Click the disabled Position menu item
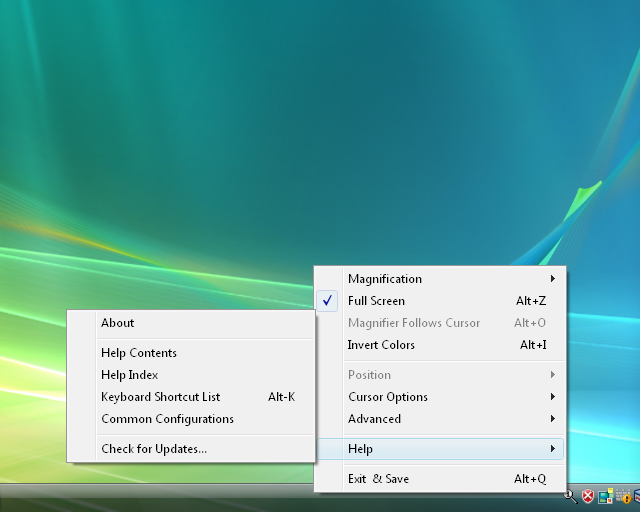Image resolution: width=640 pixels, height=512 pixels. pos(369,375)
